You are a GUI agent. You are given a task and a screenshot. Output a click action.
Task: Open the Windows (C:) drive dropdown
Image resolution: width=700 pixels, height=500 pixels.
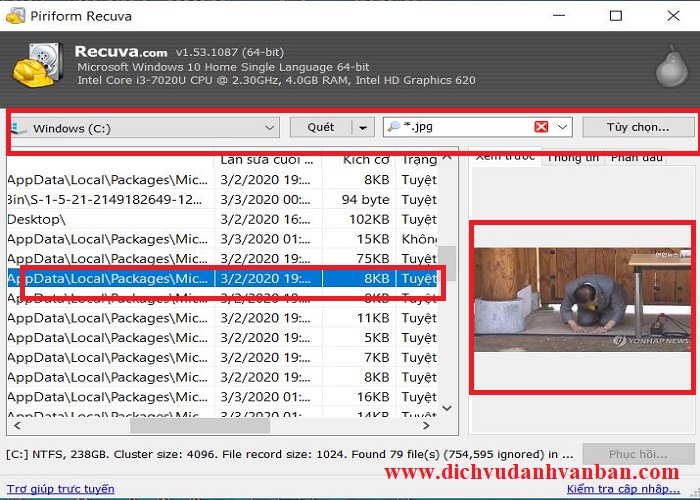pyautogui.click(x=144, y=128)
